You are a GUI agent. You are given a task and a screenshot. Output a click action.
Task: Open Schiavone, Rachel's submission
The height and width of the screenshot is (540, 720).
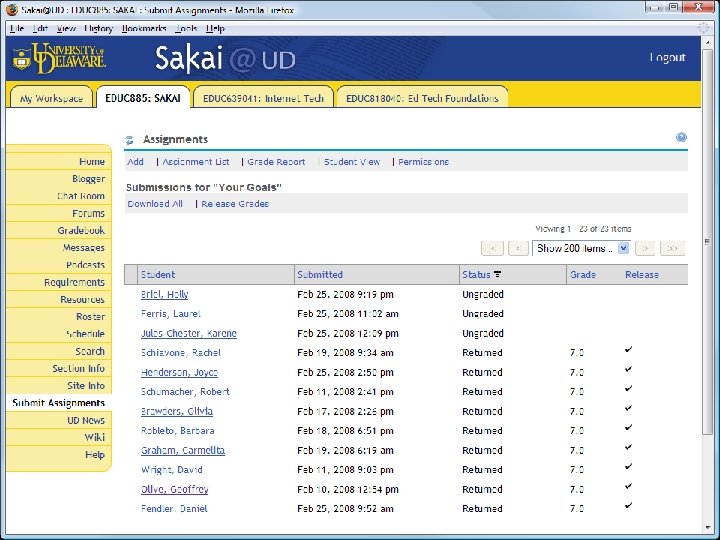click(181, 353)
